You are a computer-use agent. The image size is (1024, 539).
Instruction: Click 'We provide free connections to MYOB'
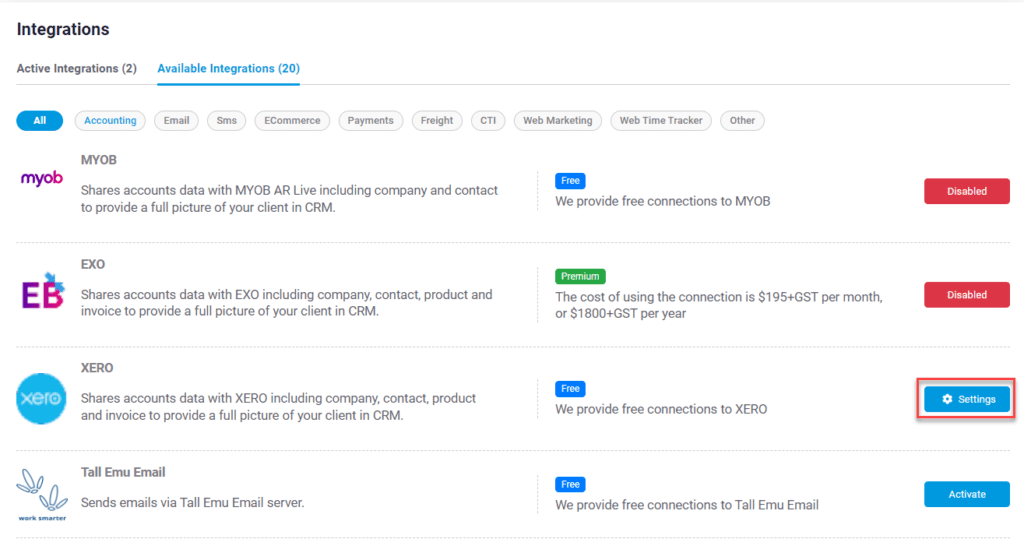pyautogui.click(x=663, y=201)
